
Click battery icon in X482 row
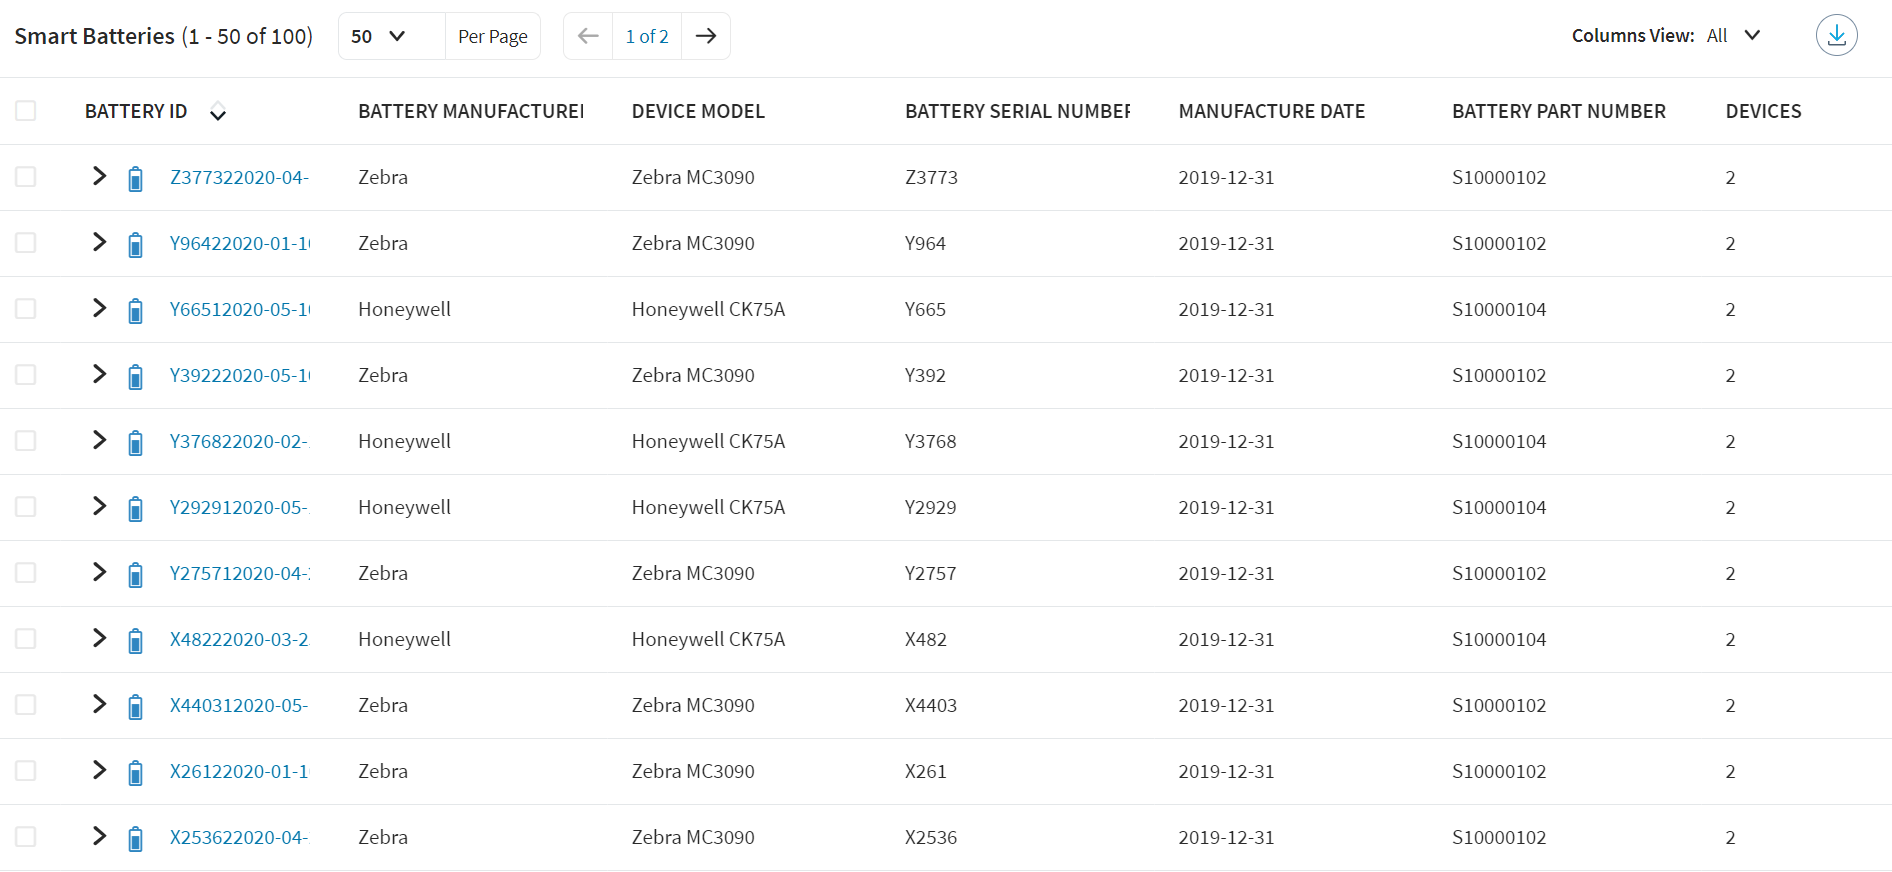[x=136, y=641]
